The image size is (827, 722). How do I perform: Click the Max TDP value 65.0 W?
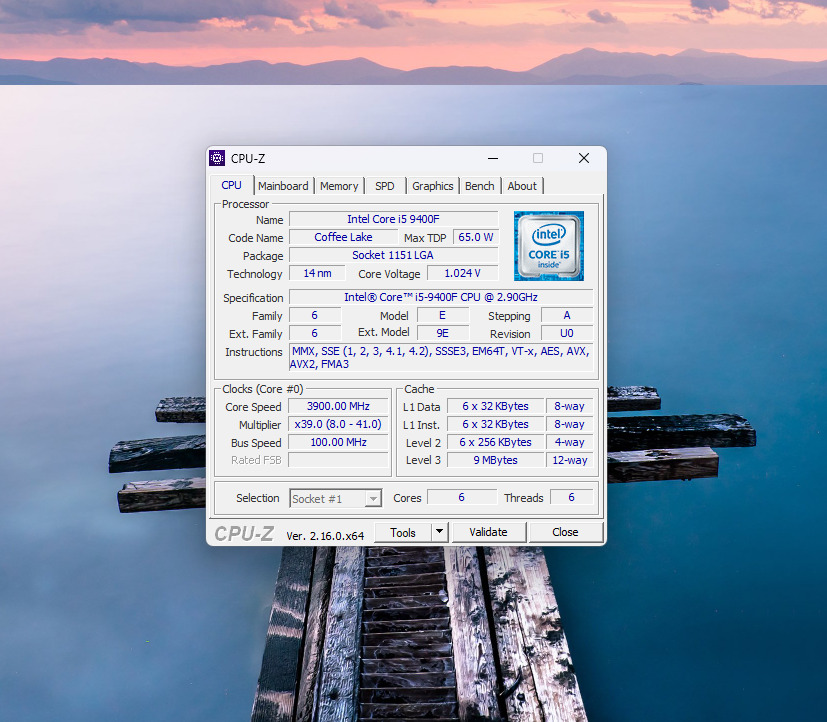476,237
